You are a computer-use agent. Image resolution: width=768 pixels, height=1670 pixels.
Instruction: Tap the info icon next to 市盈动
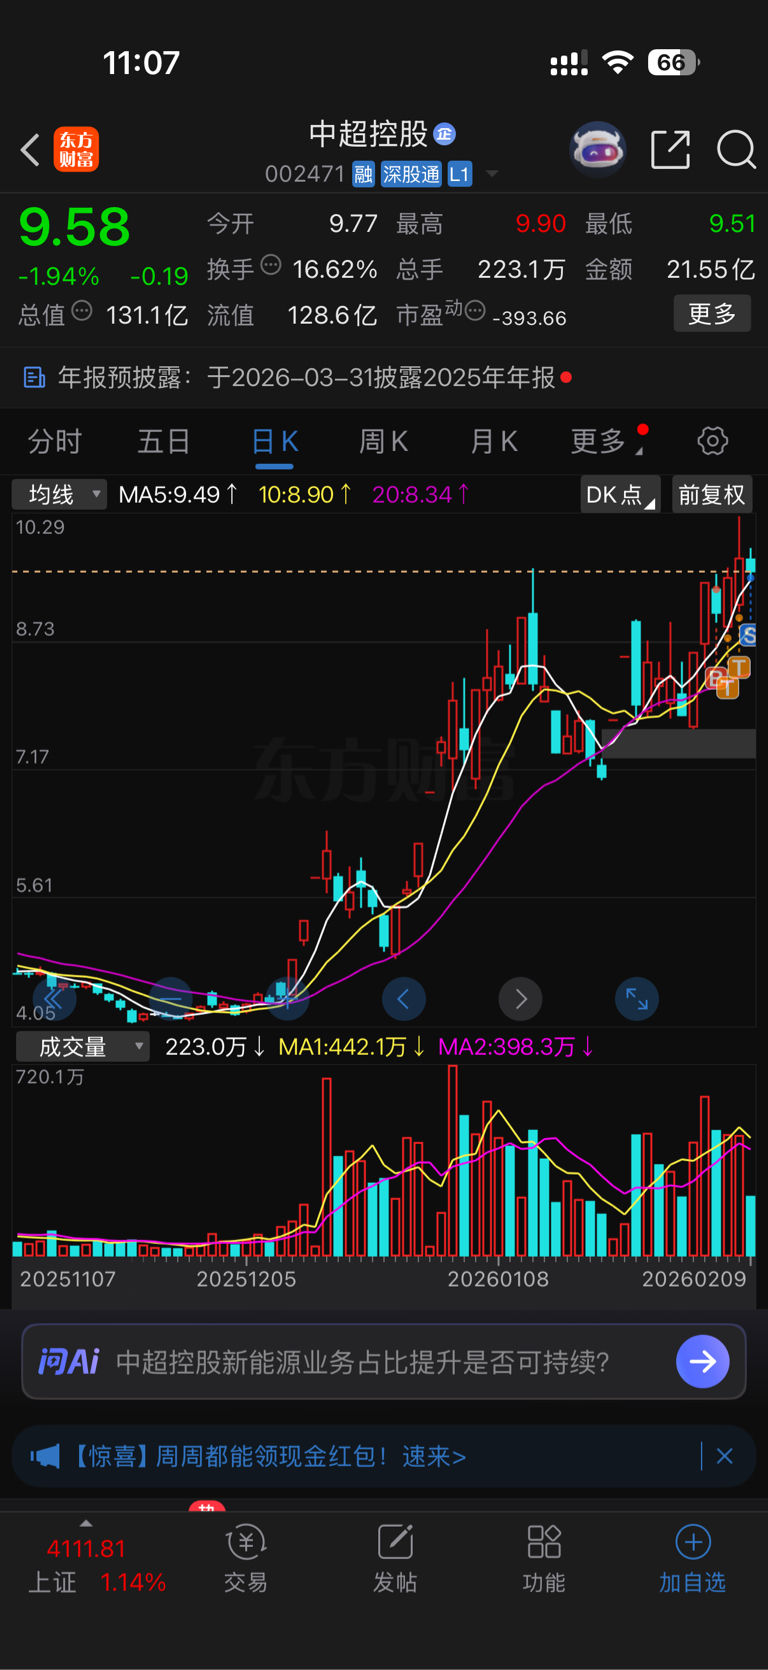pyautogui.click(x=475, y=311)
